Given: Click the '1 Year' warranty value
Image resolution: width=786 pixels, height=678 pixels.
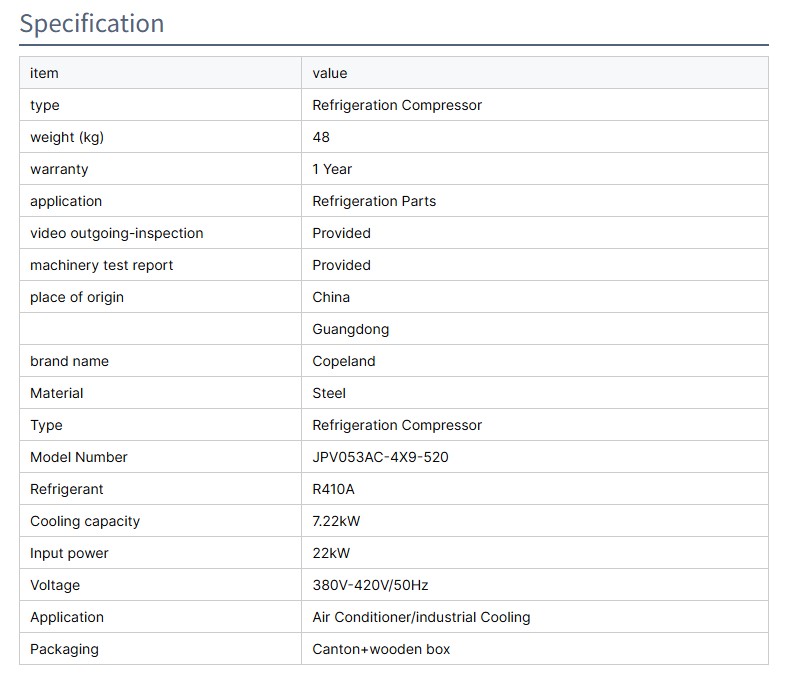Looking at the screenshot, I should coord(332,169).
